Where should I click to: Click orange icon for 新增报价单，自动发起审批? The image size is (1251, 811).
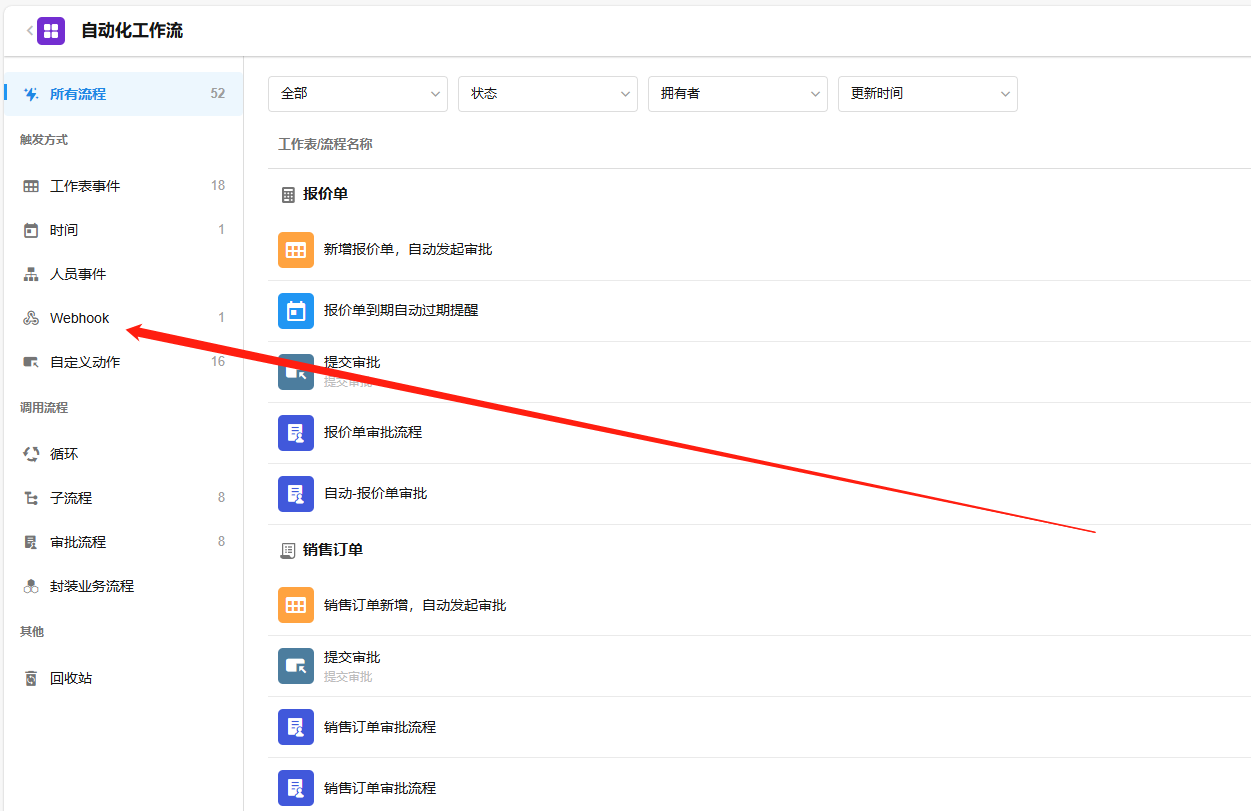coord(295,250)
